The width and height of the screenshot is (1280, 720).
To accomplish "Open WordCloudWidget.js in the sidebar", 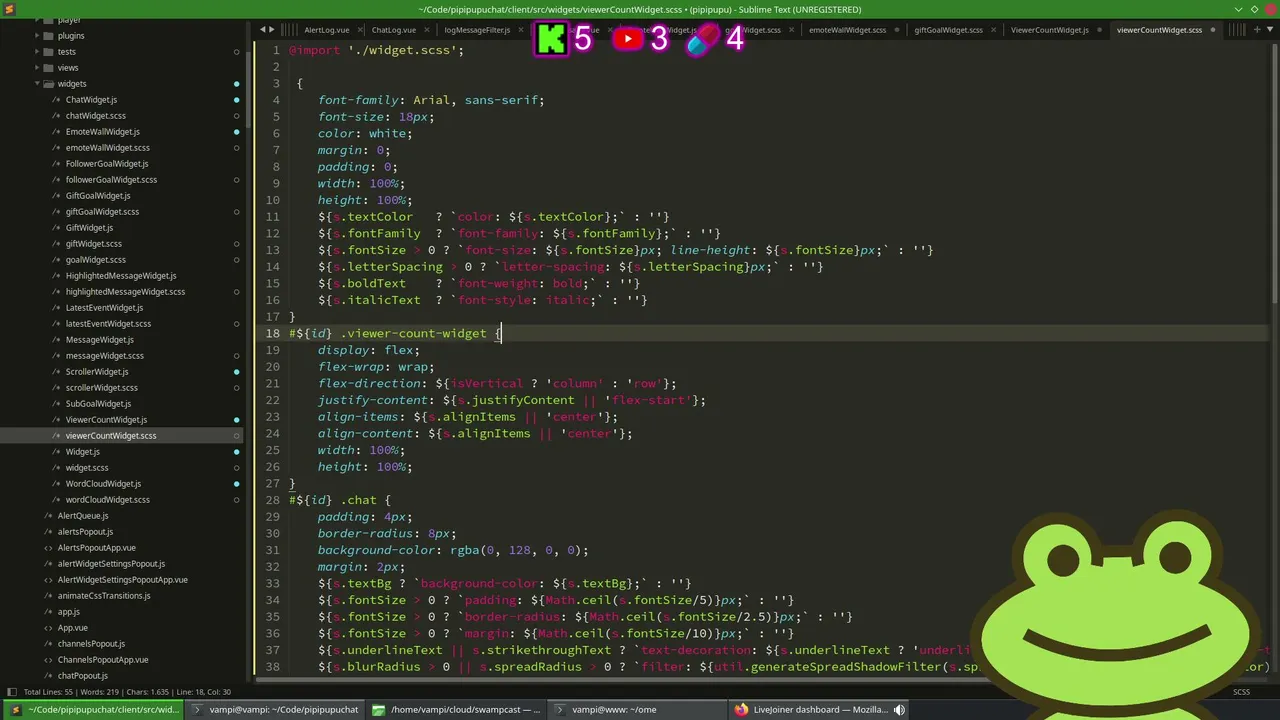I will click(x=103, y=484).
